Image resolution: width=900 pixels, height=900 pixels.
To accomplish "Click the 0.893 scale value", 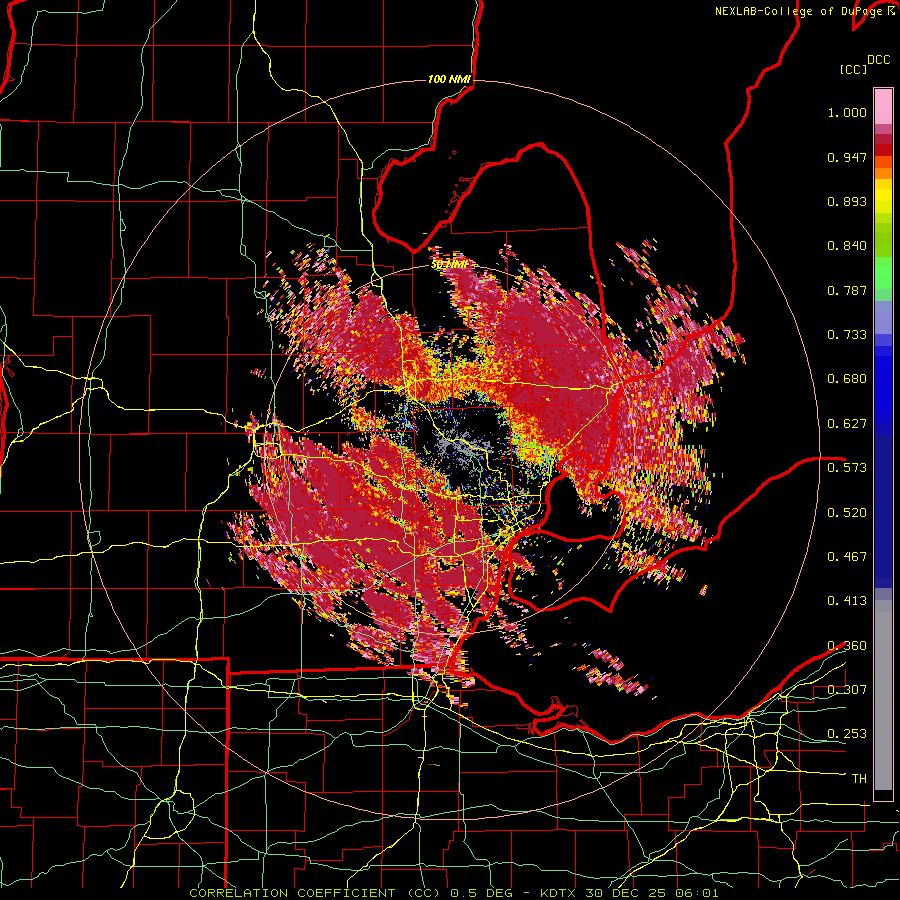I will [847, 201].
